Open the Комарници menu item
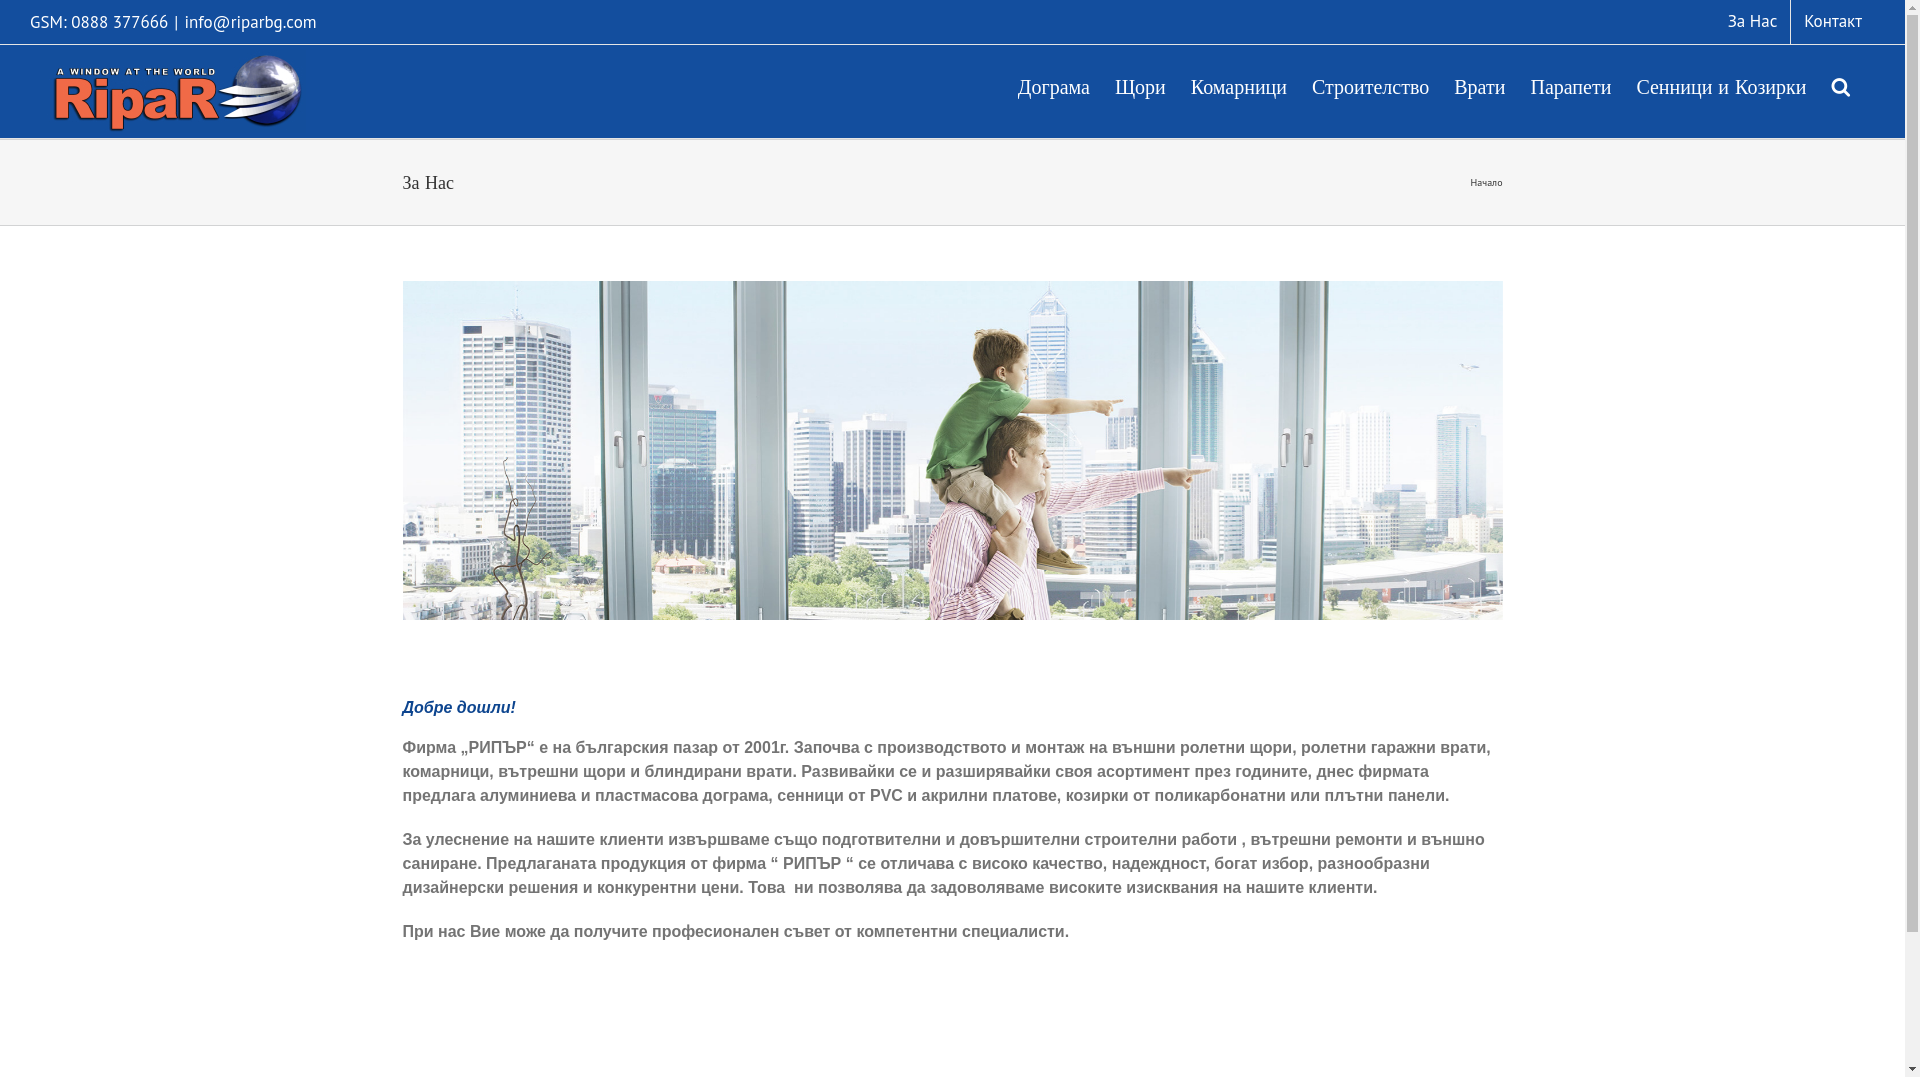This screenshot has width=1920, height=1077. (1238, 88)
